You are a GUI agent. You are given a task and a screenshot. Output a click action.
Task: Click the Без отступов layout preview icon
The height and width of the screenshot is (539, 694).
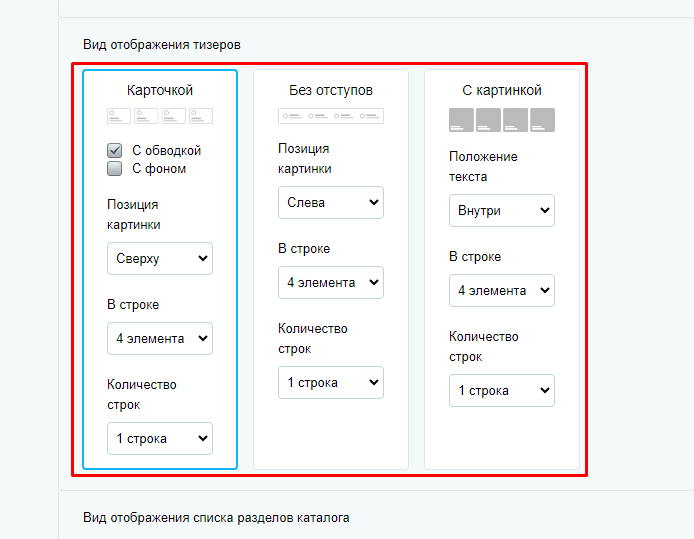(331, 116)
